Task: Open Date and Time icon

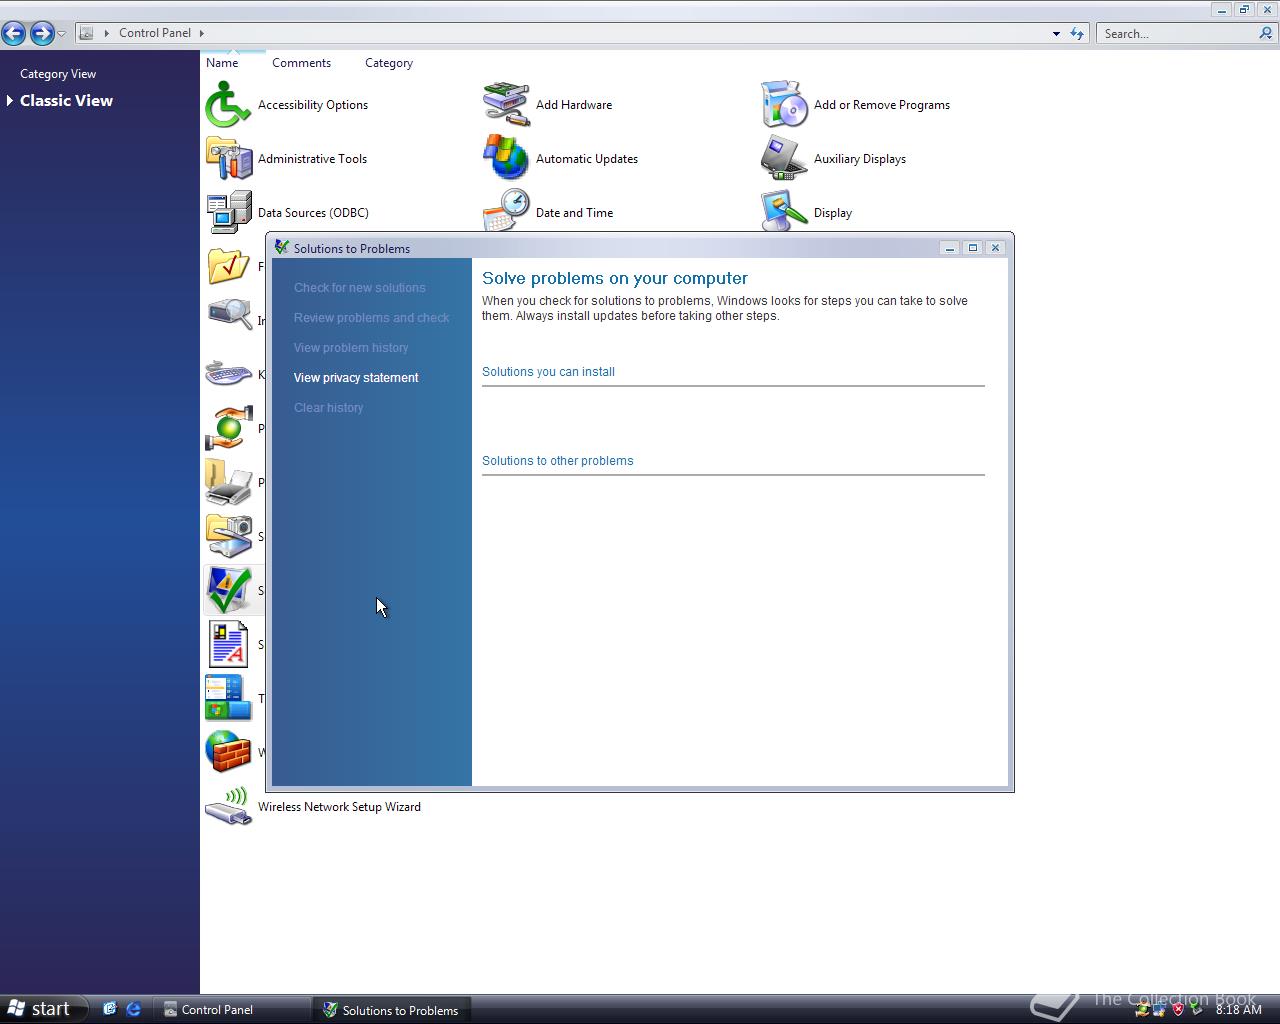Action: (506, 211)
